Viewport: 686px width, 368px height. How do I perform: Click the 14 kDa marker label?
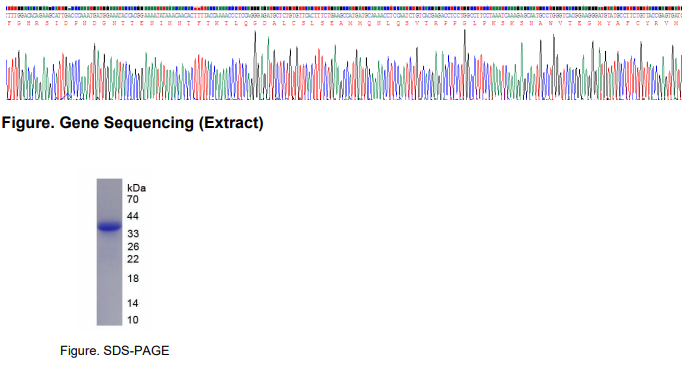(x=133, y=303)
